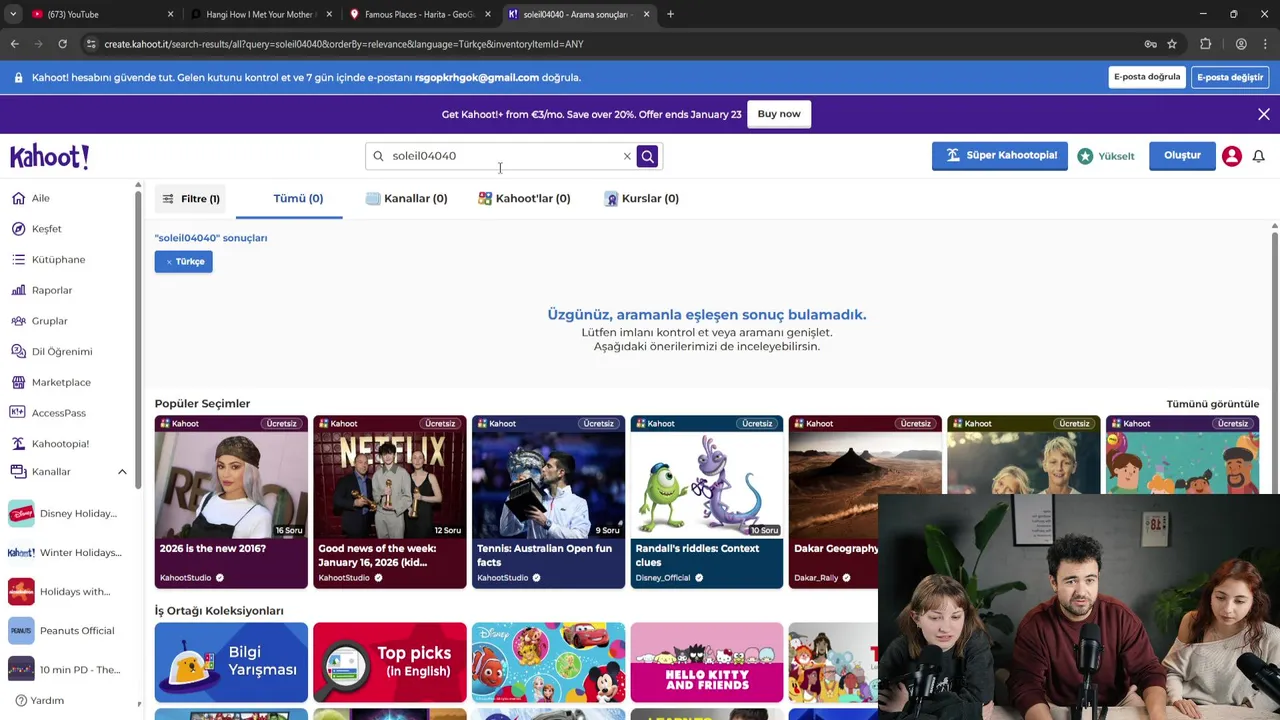Click the Süper Kahootopia! button
1280x720 pixels.
click(x=1000, y=156)
